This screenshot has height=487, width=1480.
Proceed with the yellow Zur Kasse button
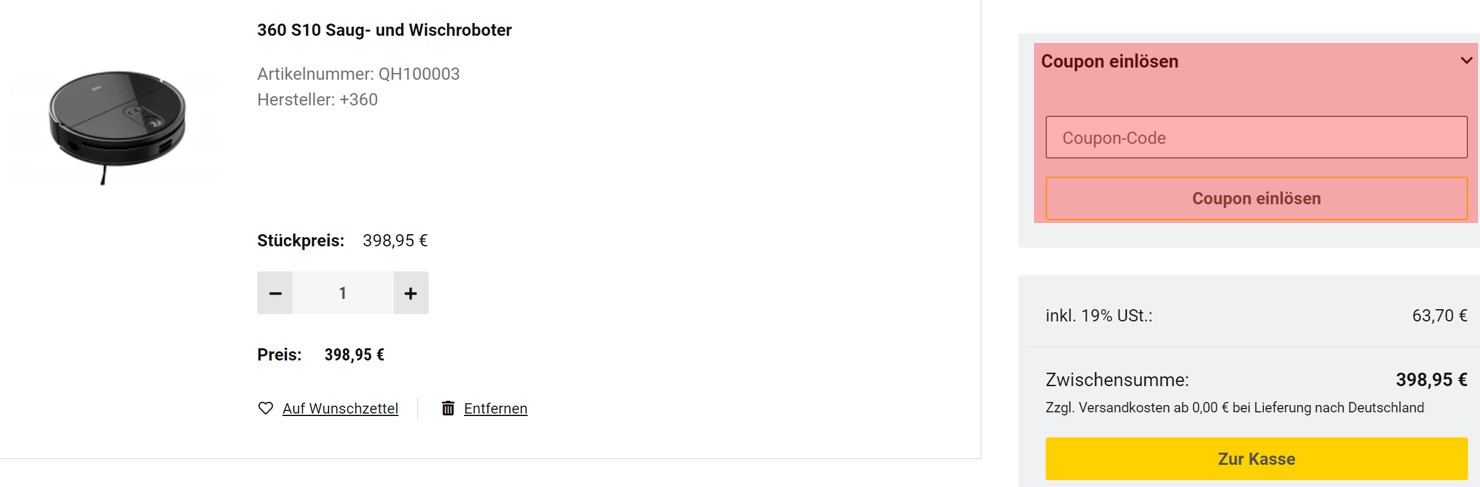click(1257, 459)
